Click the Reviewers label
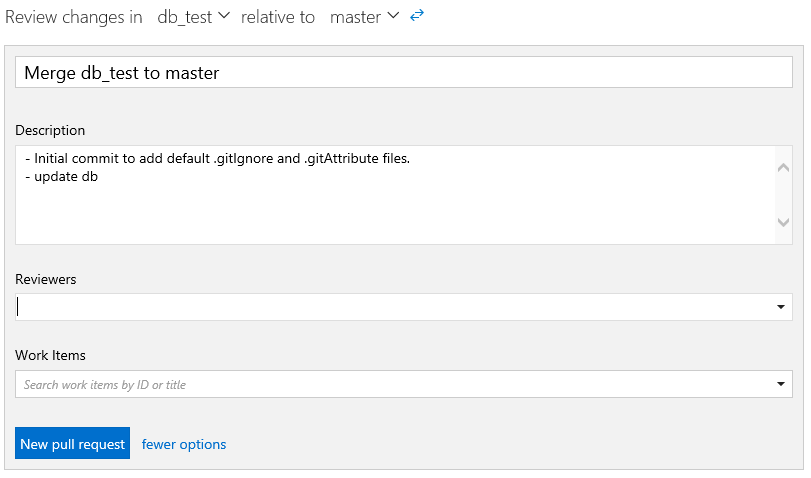 pyautogui.click(x=46, y=279)
